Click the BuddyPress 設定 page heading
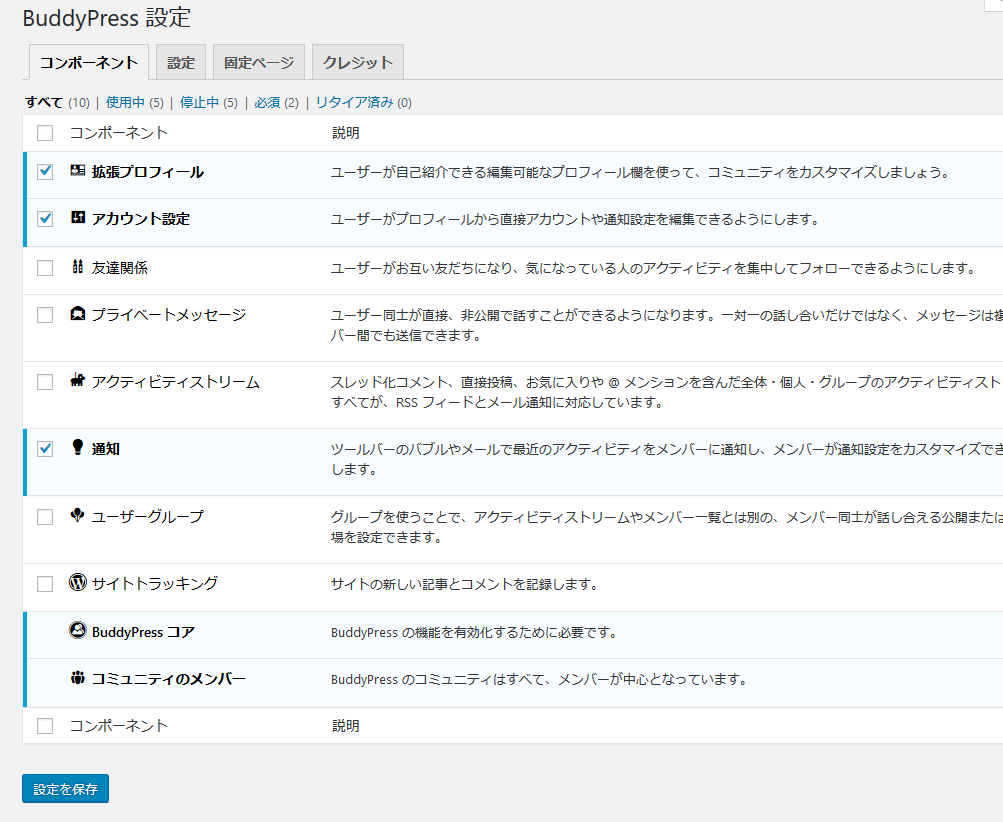 [x=107, y=17]
